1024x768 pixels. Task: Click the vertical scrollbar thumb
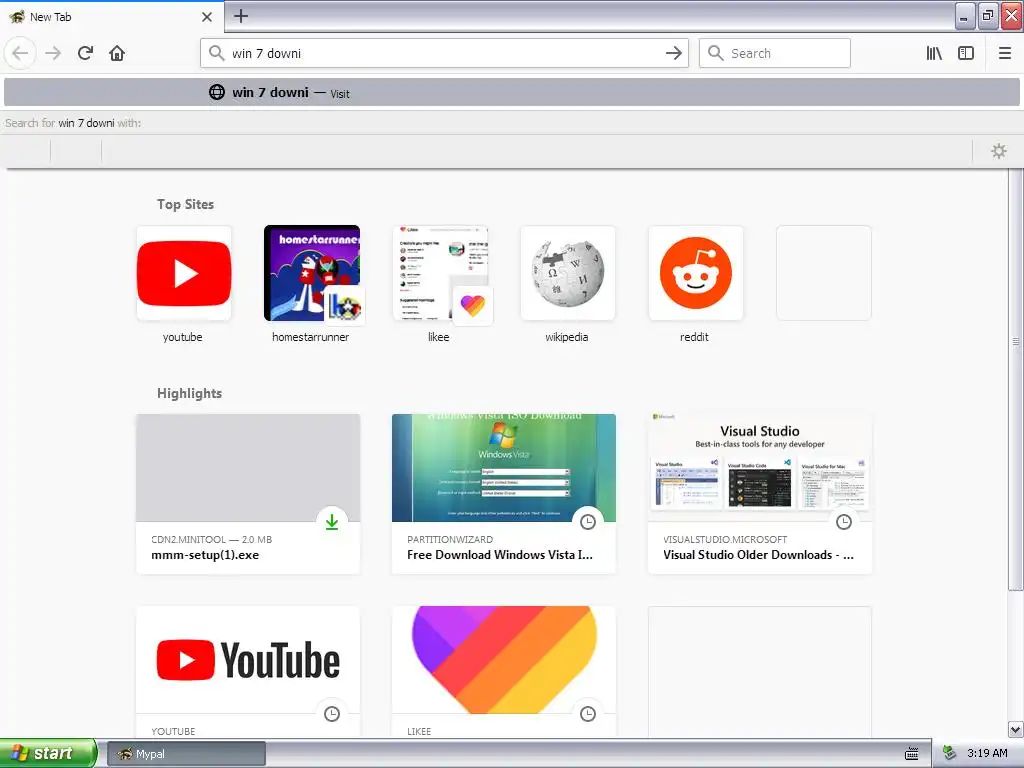(x=1015, y=379)
